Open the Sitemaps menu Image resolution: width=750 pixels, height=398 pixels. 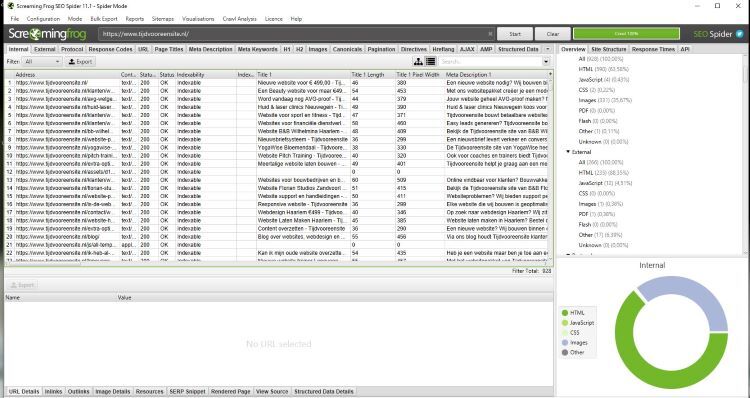point(163,19)
